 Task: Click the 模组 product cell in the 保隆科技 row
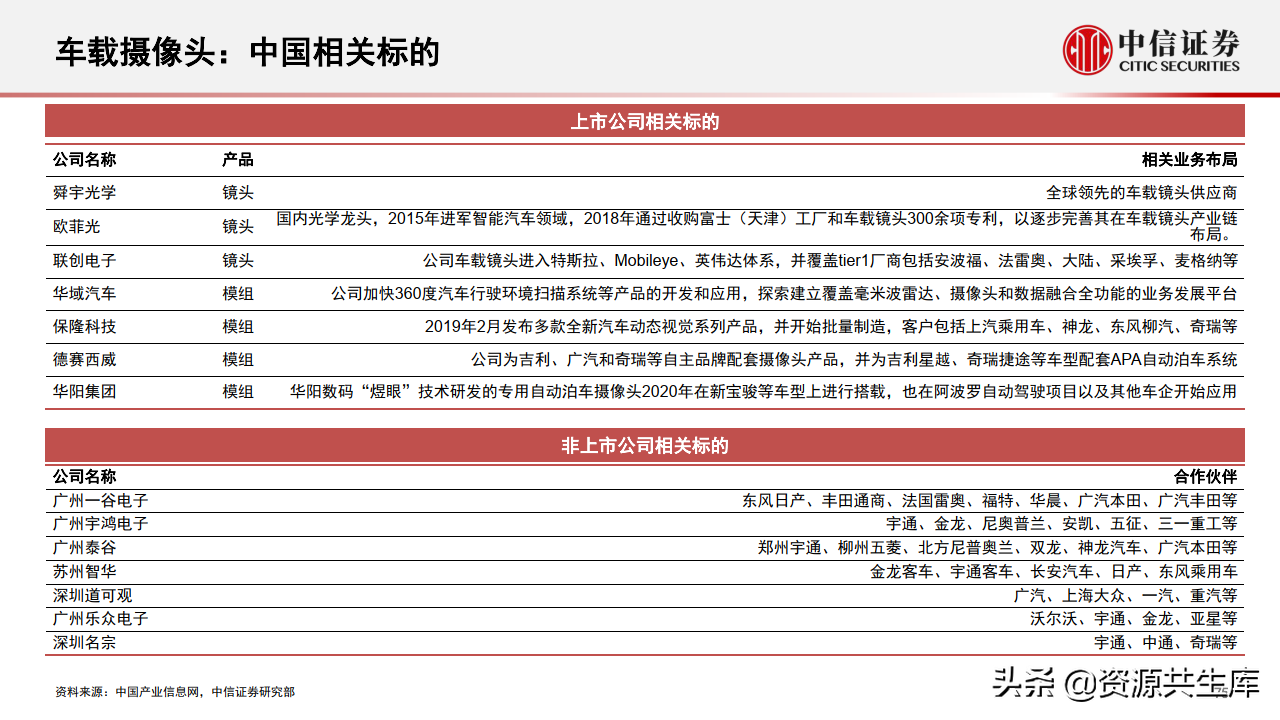pyautogui.click(x=237, y=326)
